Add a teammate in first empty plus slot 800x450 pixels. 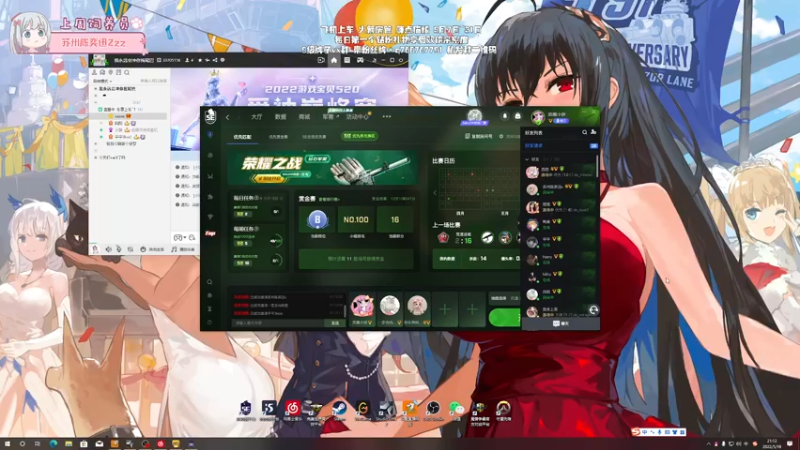pyautogui.click(x=445, y=309)
